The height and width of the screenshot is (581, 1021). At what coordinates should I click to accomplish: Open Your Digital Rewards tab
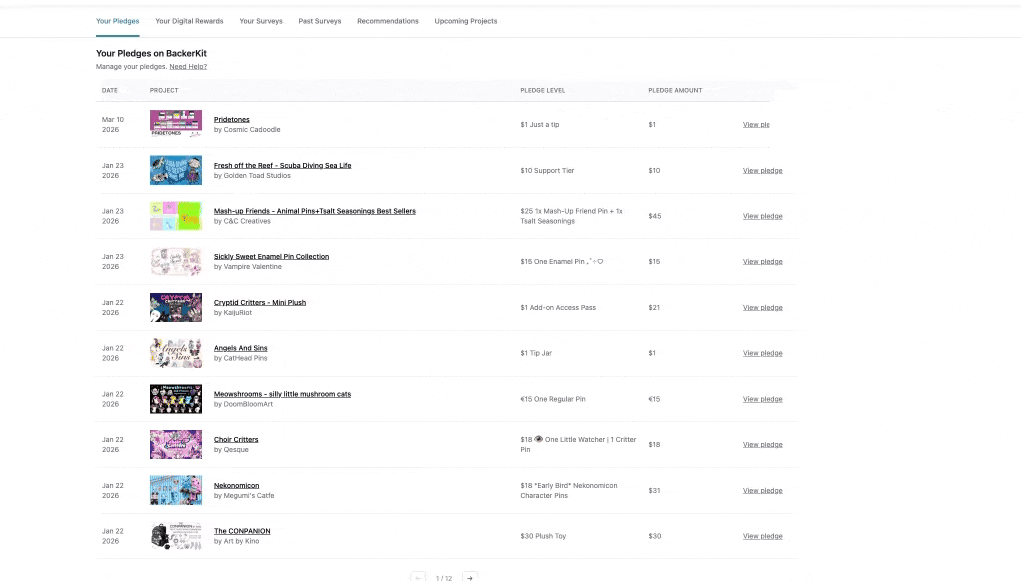[189, 21]
